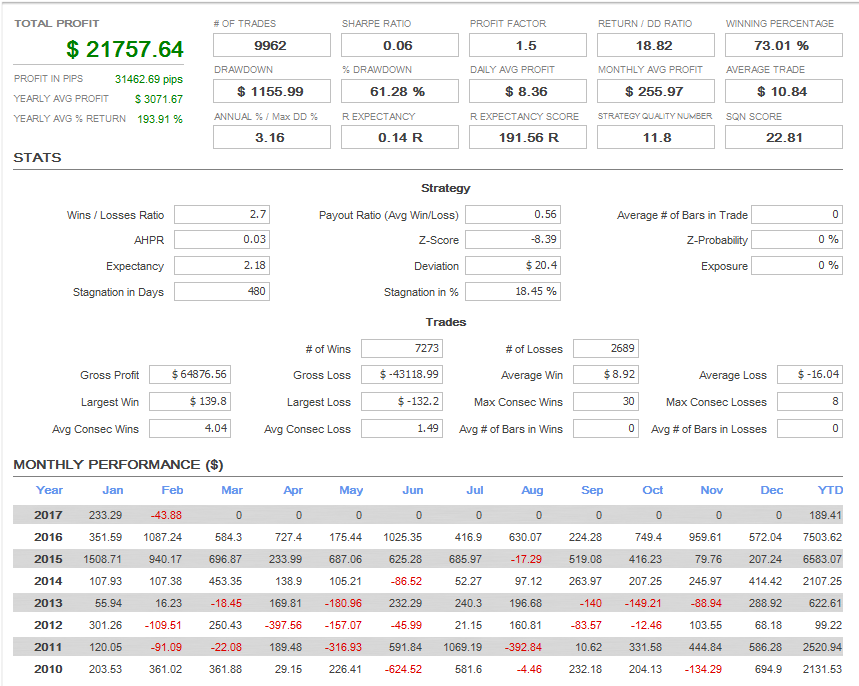
Task: Select Stagnation in Days field 480
Action: click(x=222, y=291)
